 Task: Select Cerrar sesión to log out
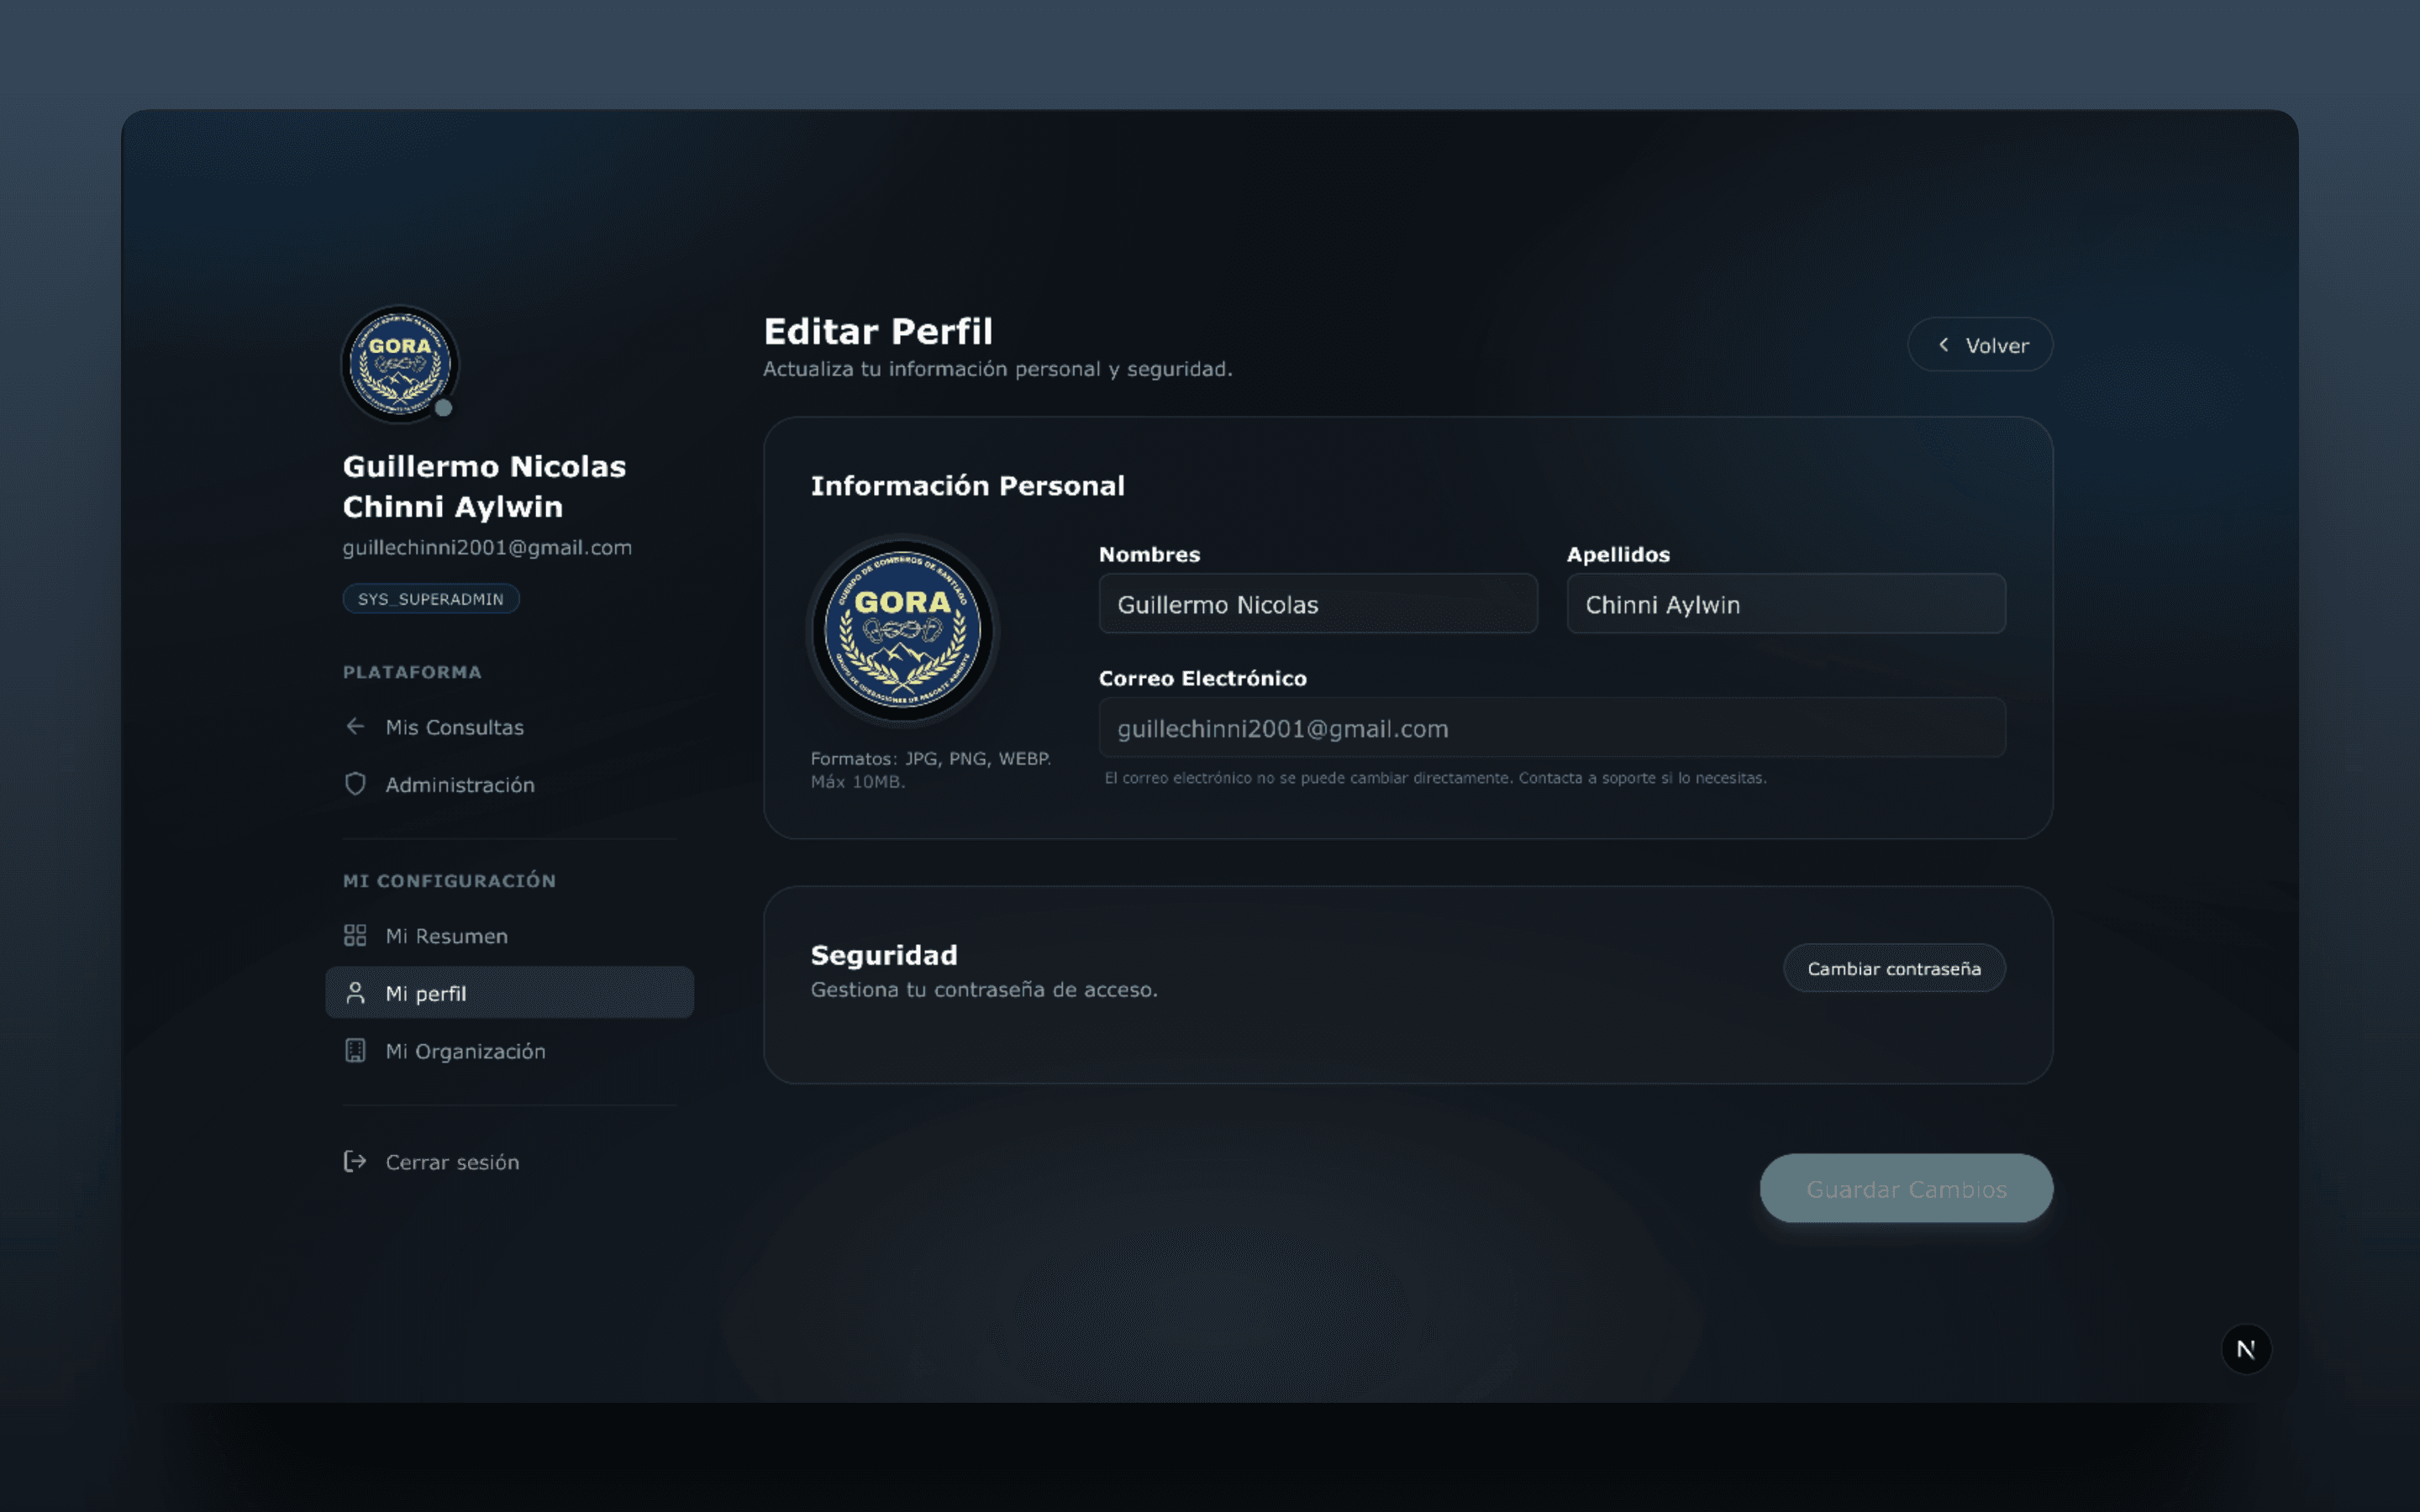click(452, 1162)
